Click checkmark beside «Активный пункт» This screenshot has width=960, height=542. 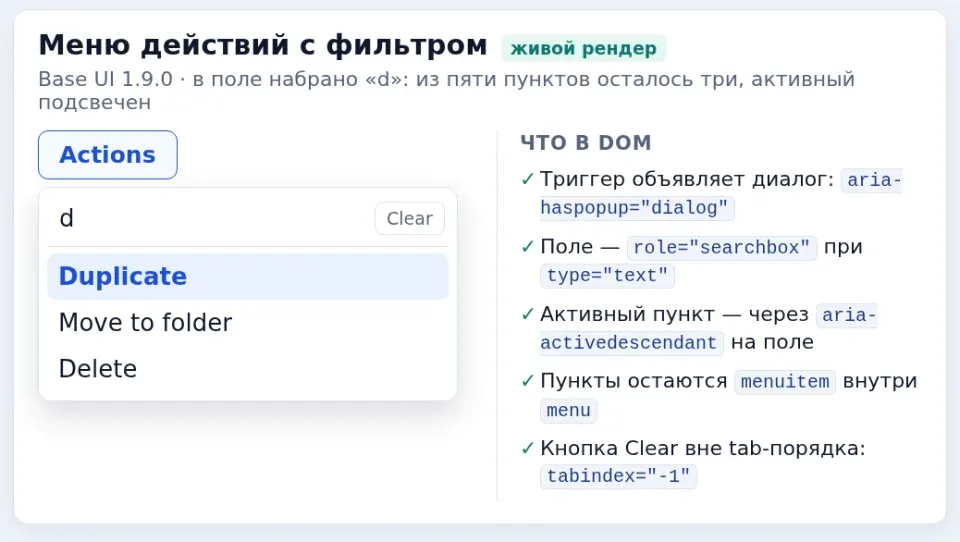point(528,314)
